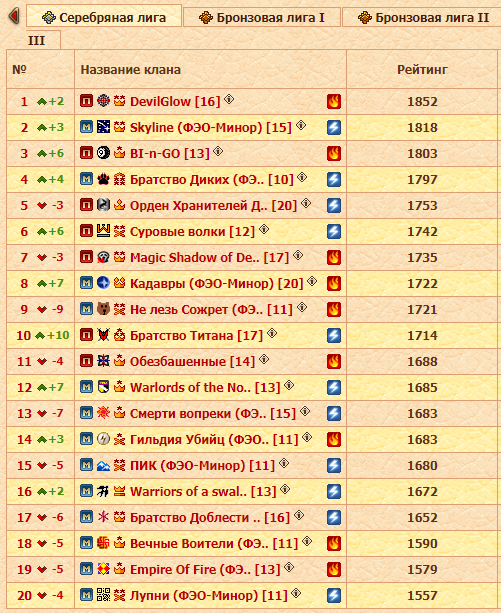Click the red П badge in Обезбашенные row
Image resolution: width=501 pixels, height=613 pixels.
pyautogui.click(x=86, y=361)
